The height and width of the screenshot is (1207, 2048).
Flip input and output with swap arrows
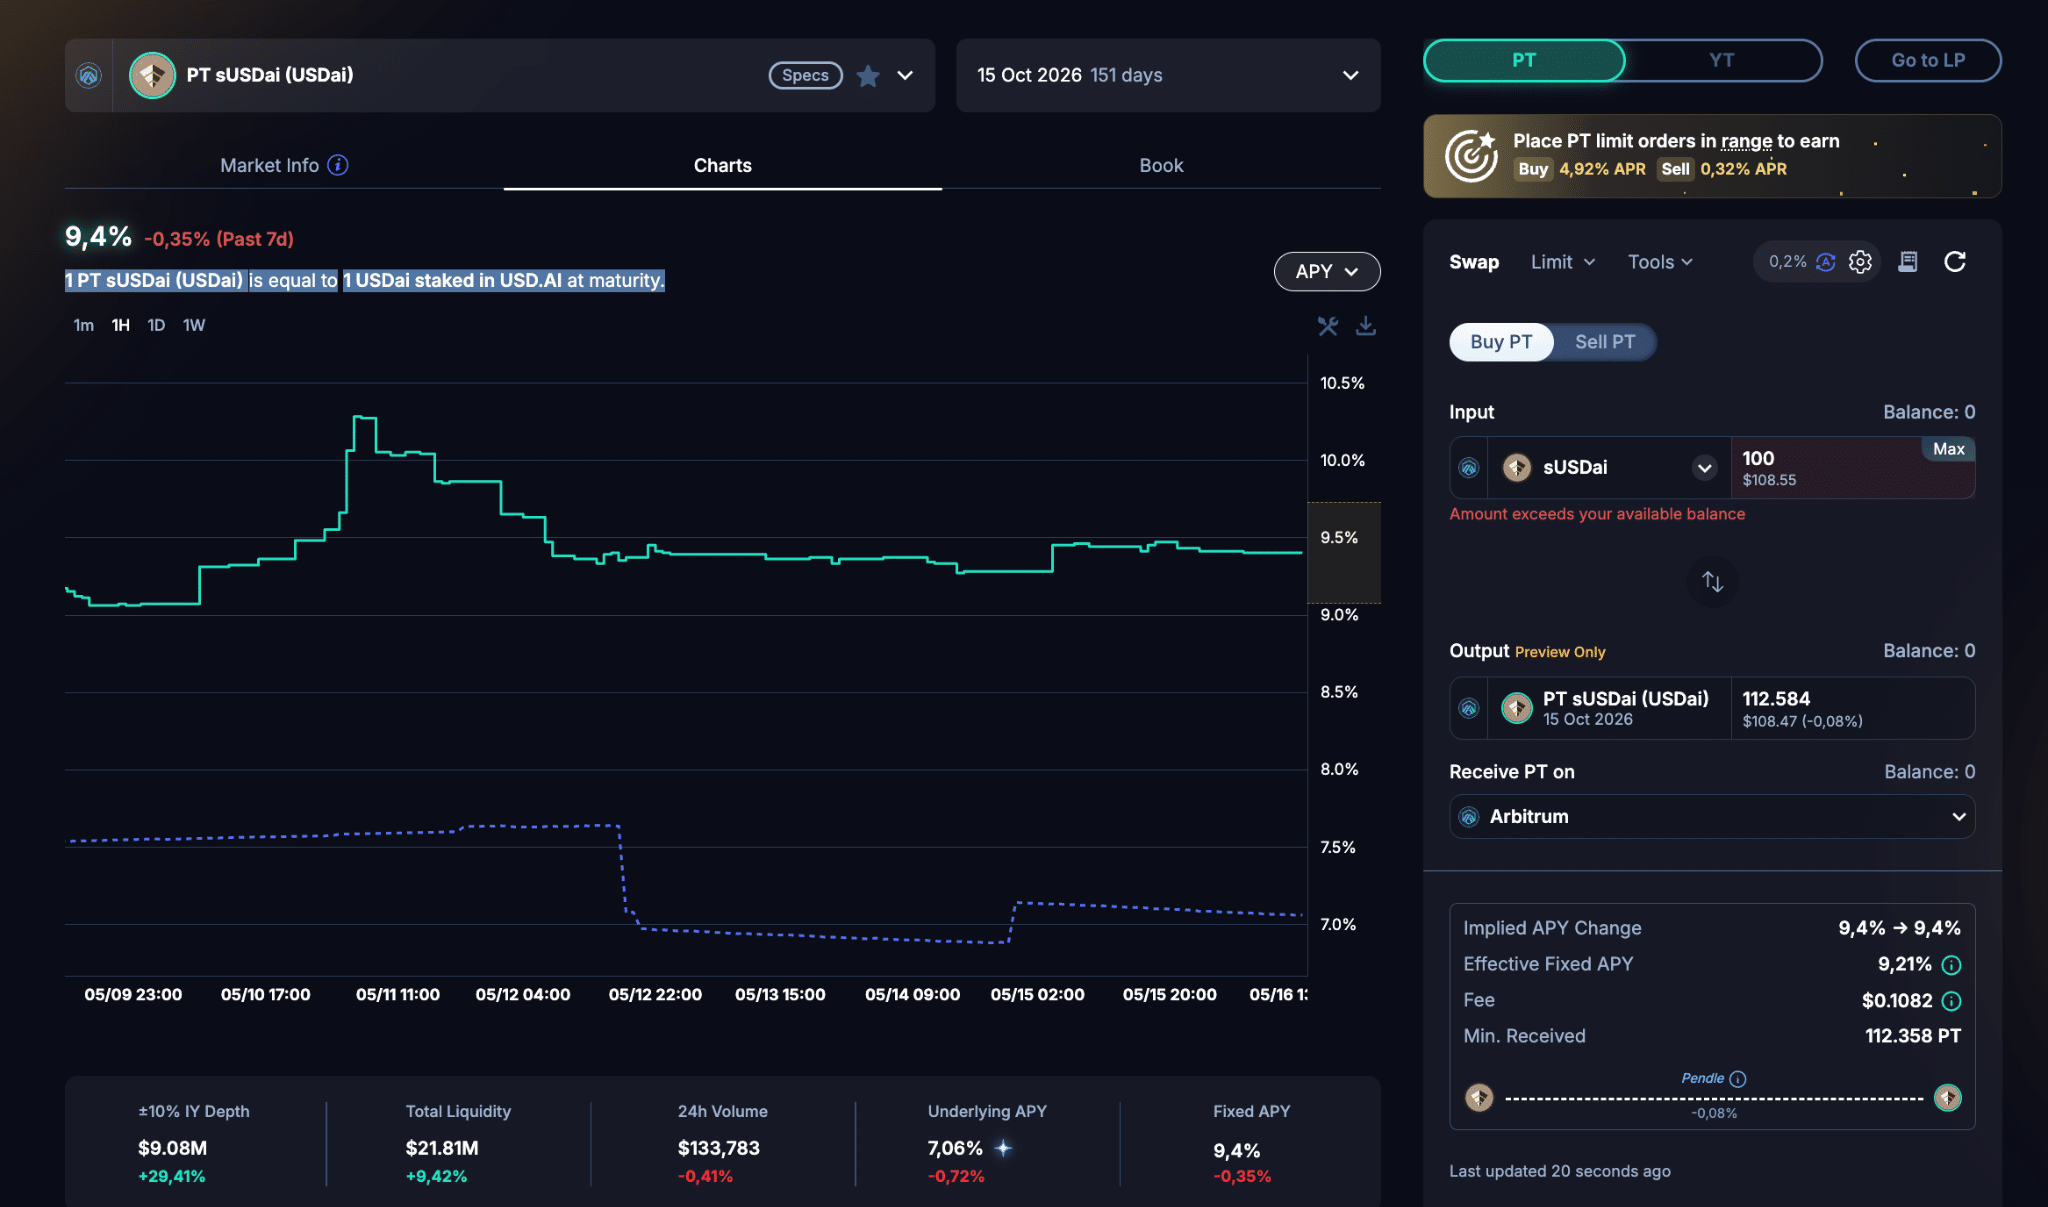(x=1712, y=581)
